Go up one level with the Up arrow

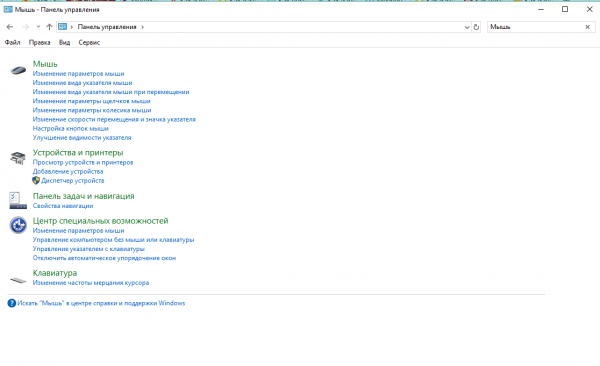49,27
